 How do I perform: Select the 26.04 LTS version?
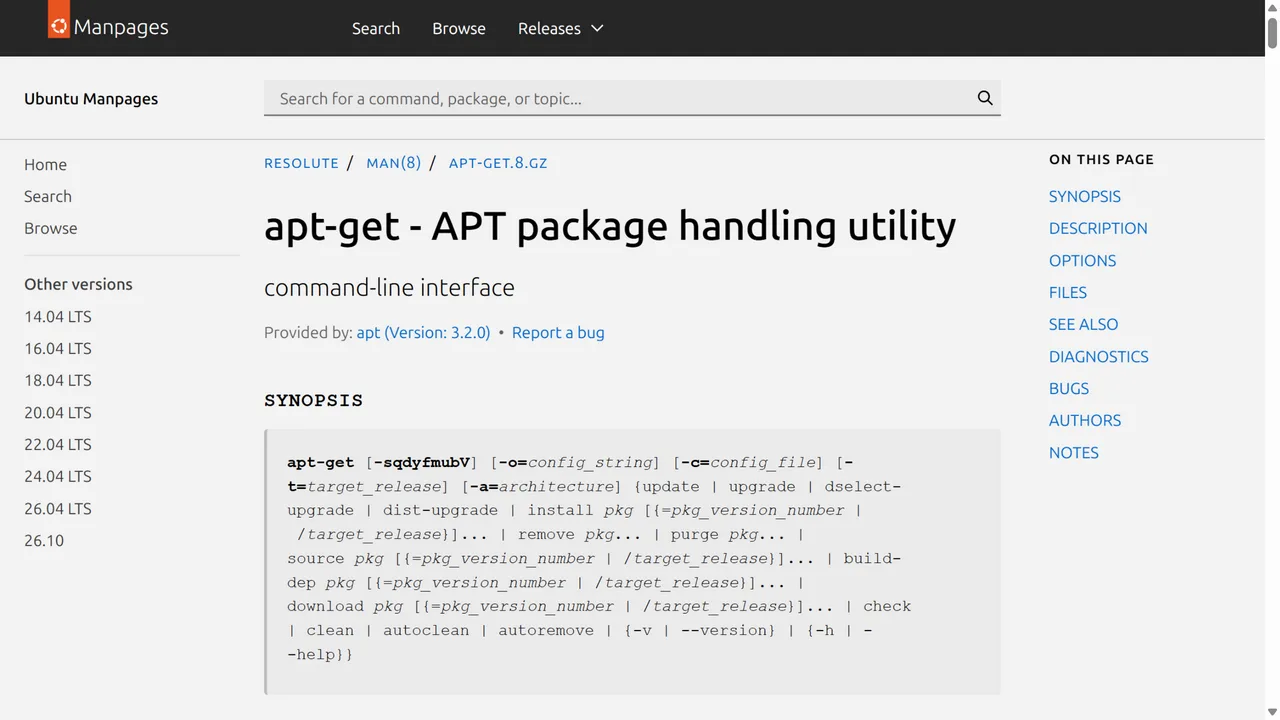pyautogui.click(x=58, y=508)
